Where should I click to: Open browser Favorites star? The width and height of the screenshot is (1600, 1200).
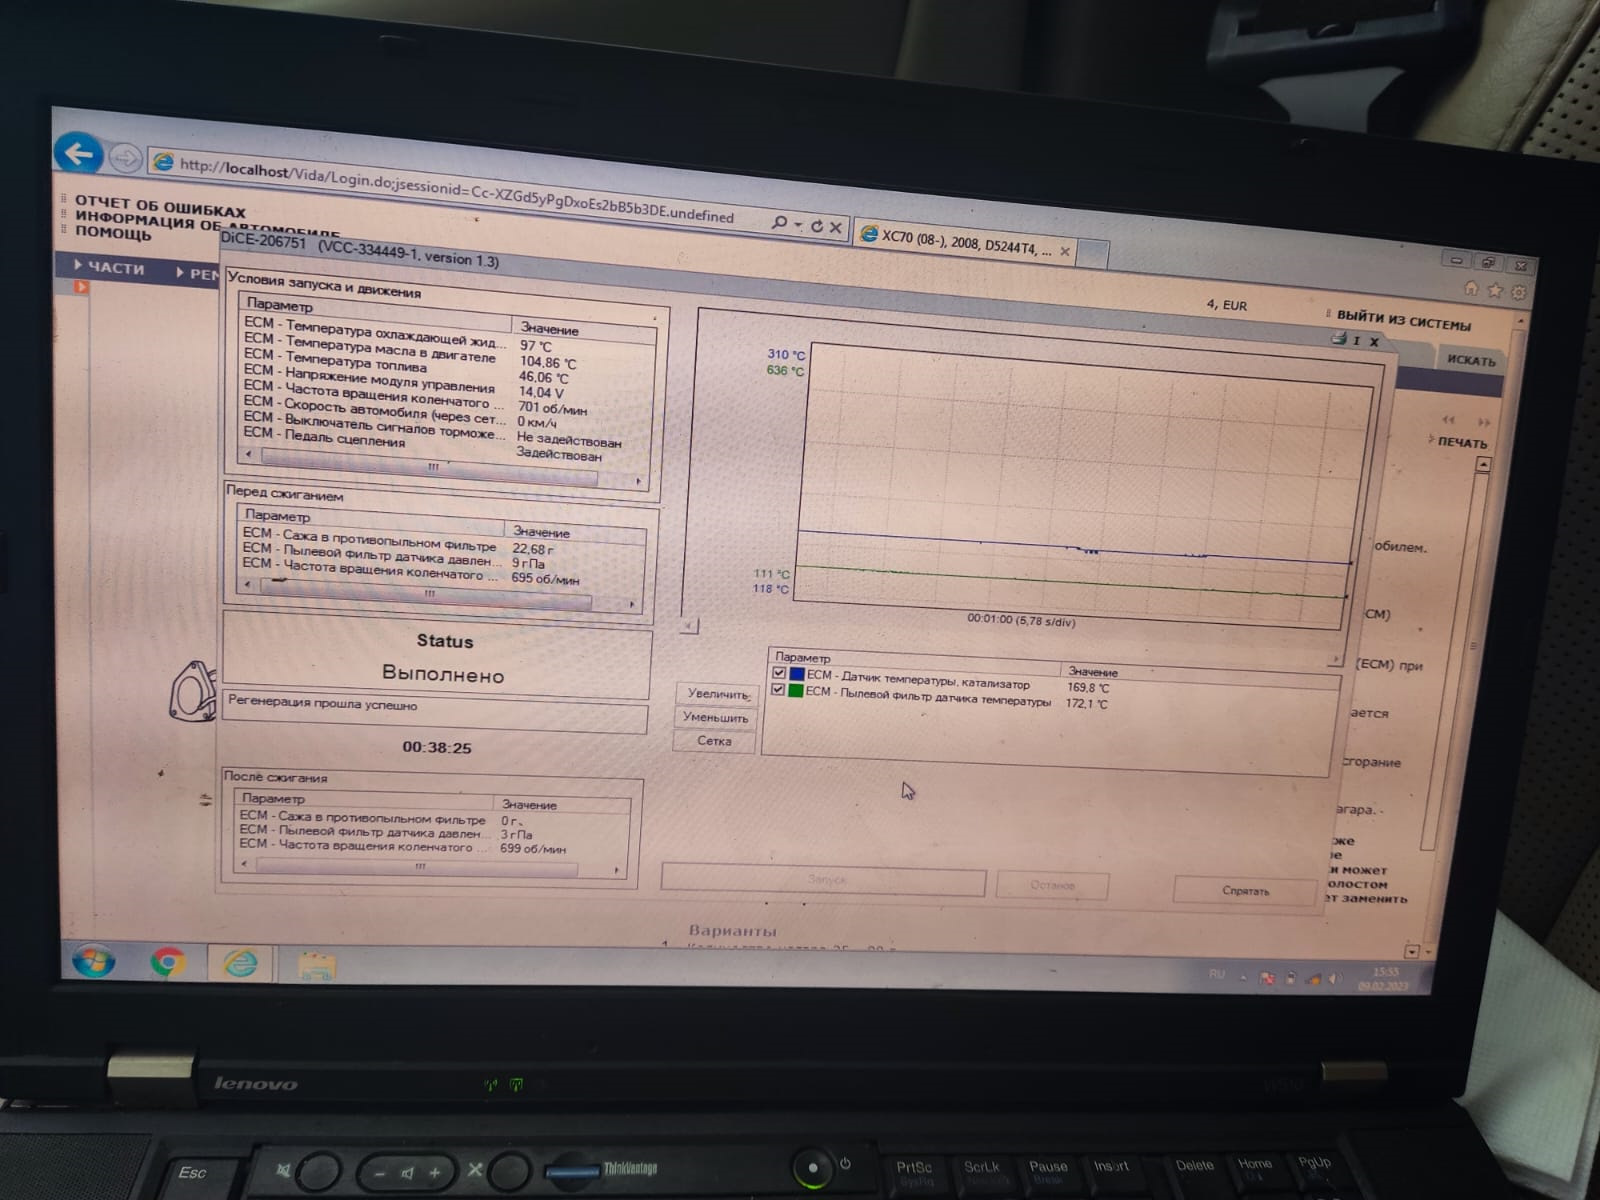pos(1494,290)
